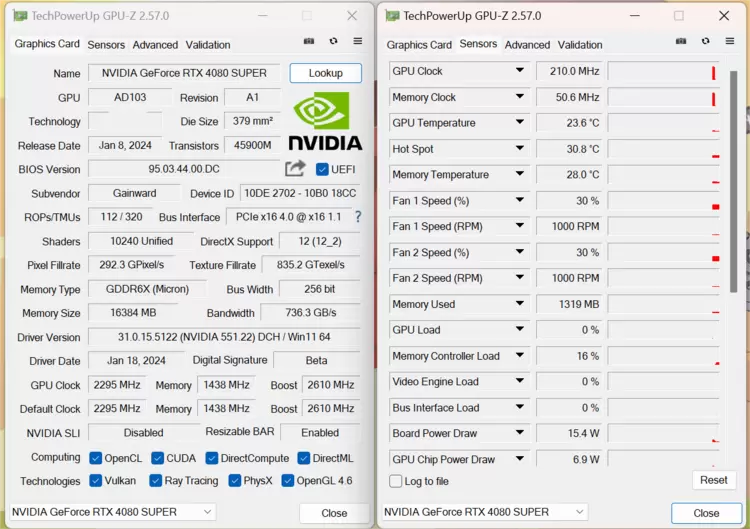Click the Bus Interface question mark icon

[x=358, y=217]
